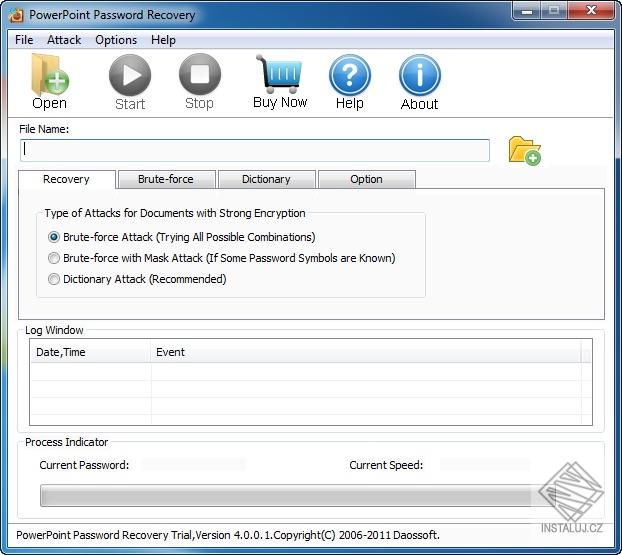Viewport: 622px width, 555px height.
Task: Open the Attack menu
Action: point(64,40)
